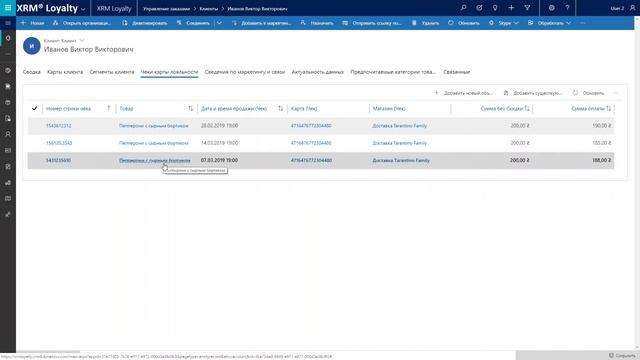The image size is (640, 360).
Task: Open advanced find funnel icon
Action: click(527, 8)
